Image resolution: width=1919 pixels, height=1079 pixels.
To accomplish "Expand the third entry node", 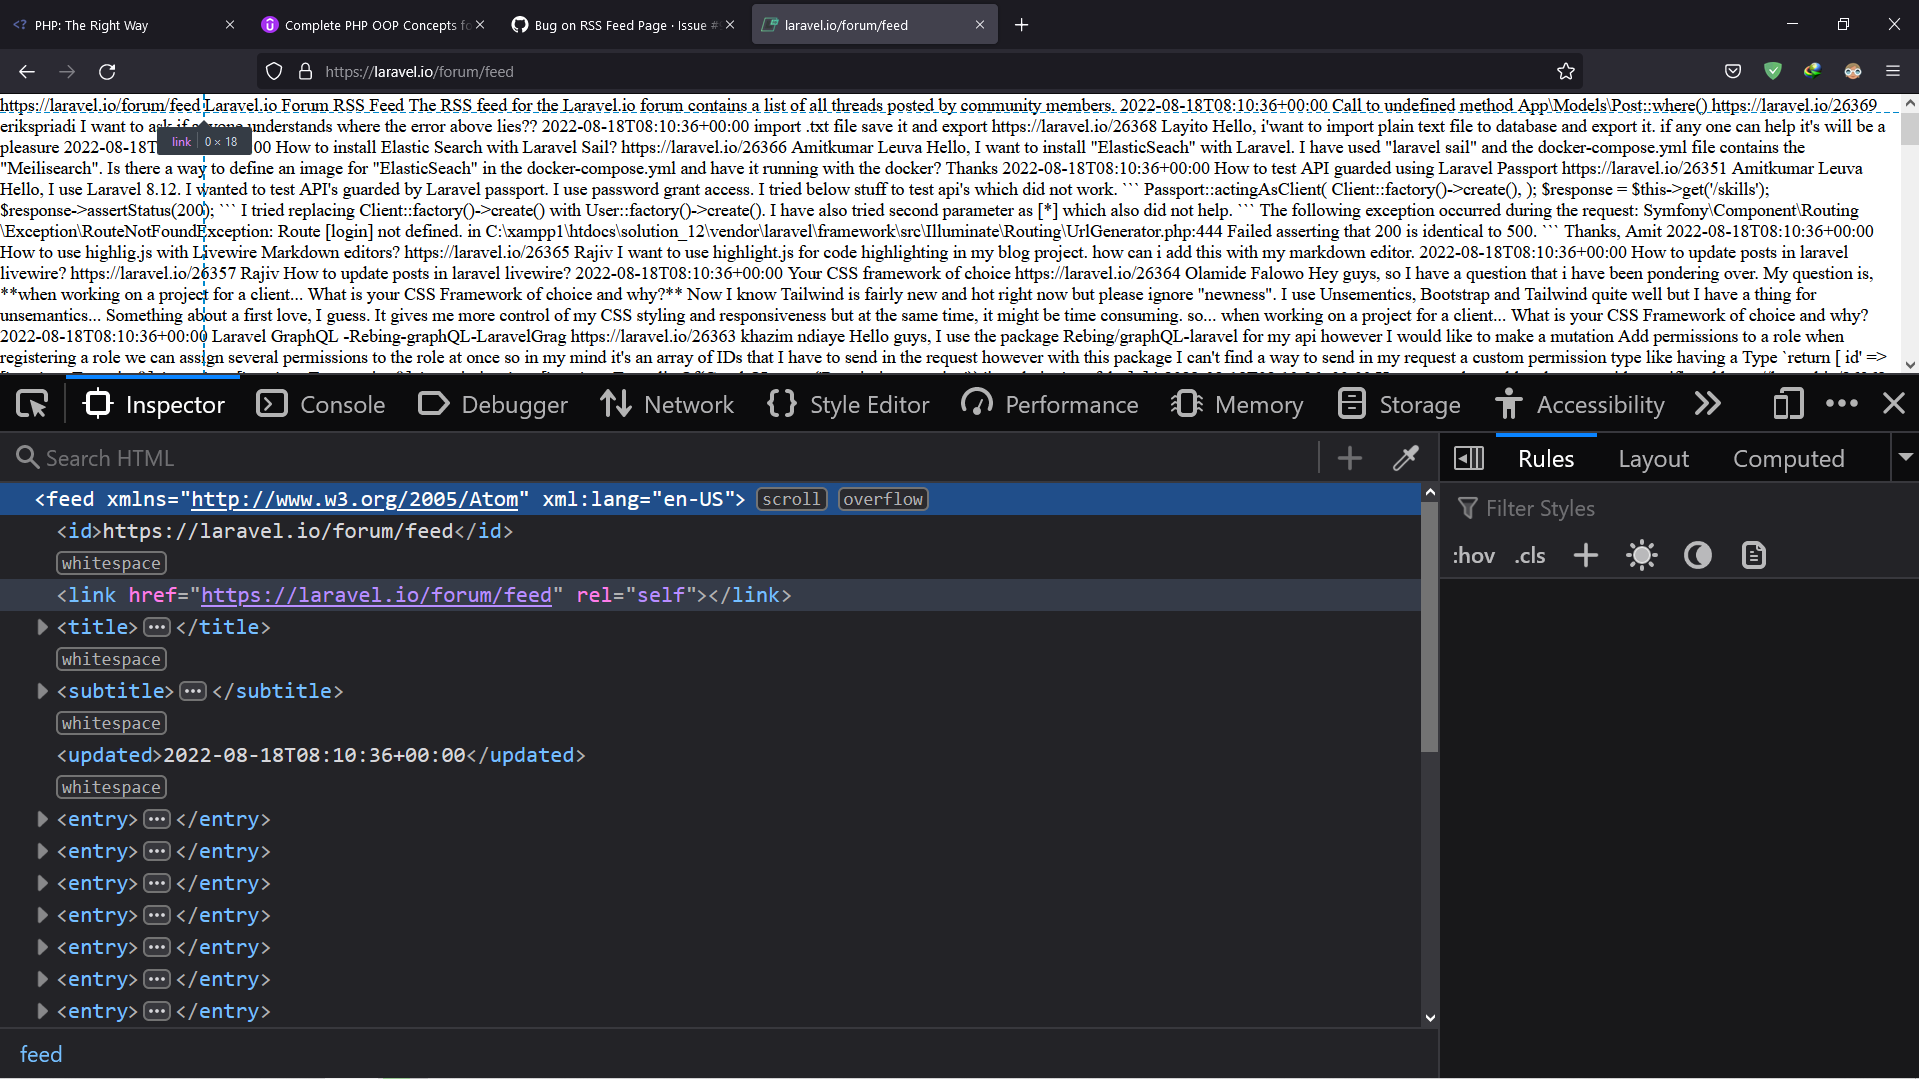I will tap(42, 883).
